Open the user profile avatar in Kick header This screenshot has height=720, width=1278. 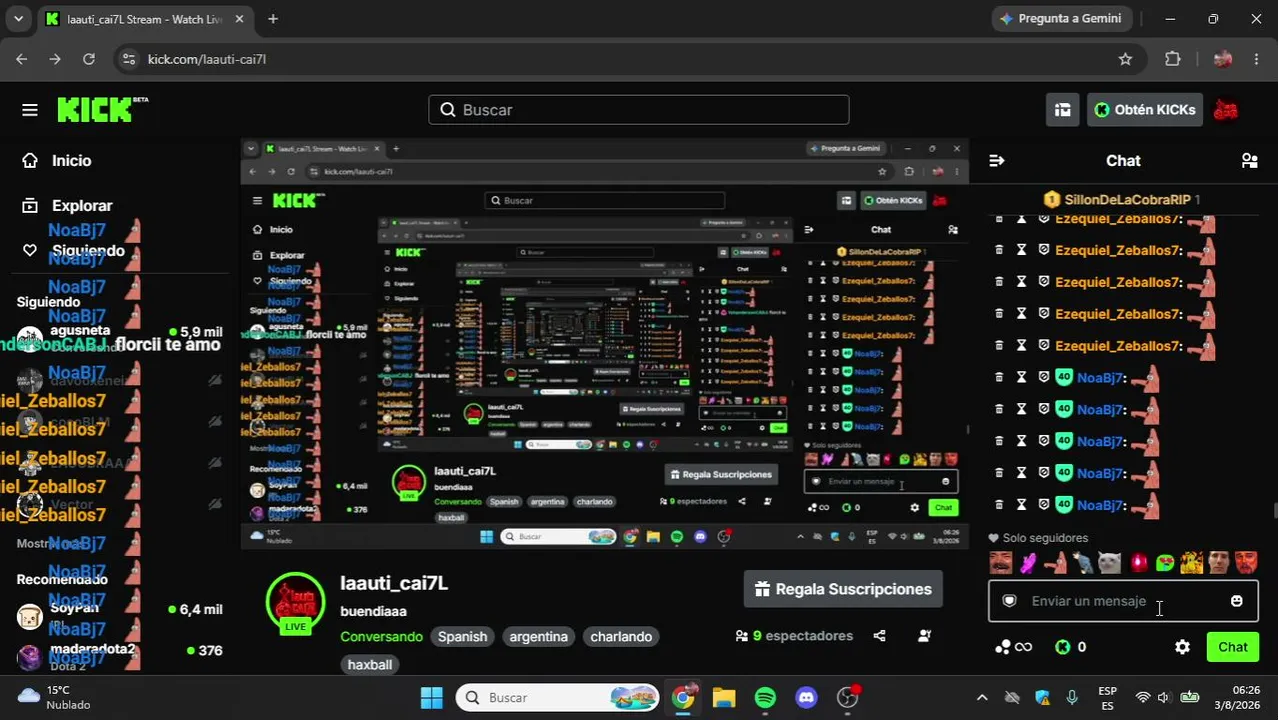1225,110
